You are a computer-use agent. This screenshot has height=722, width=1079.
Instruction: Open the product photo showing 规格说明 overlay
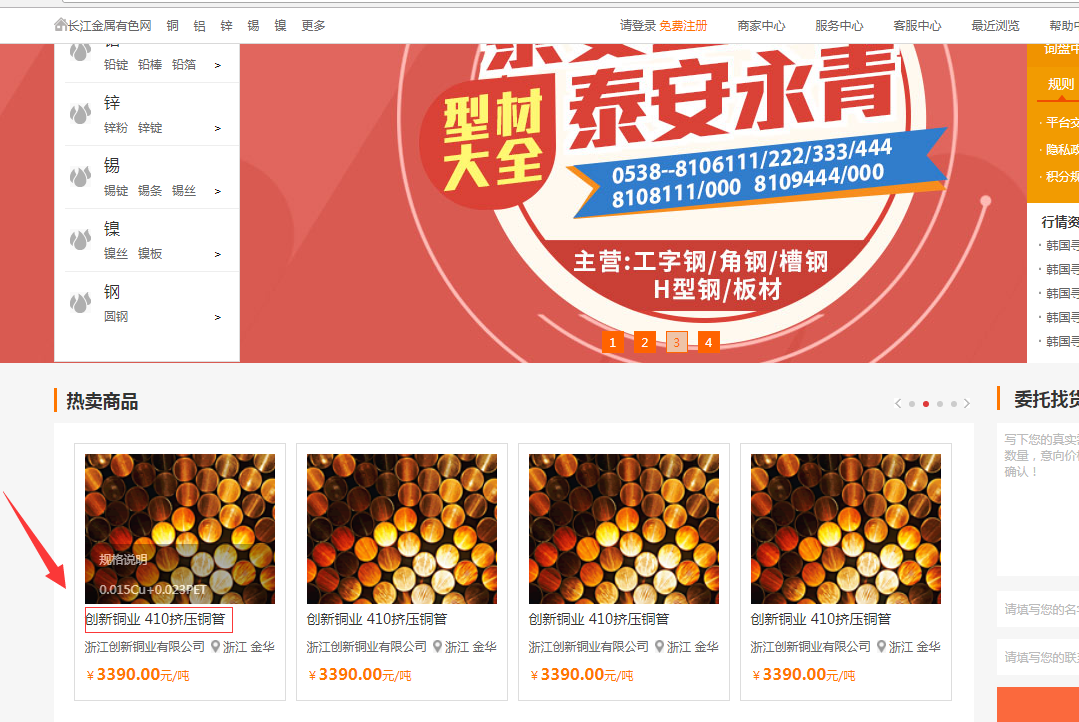click(180, 529)
